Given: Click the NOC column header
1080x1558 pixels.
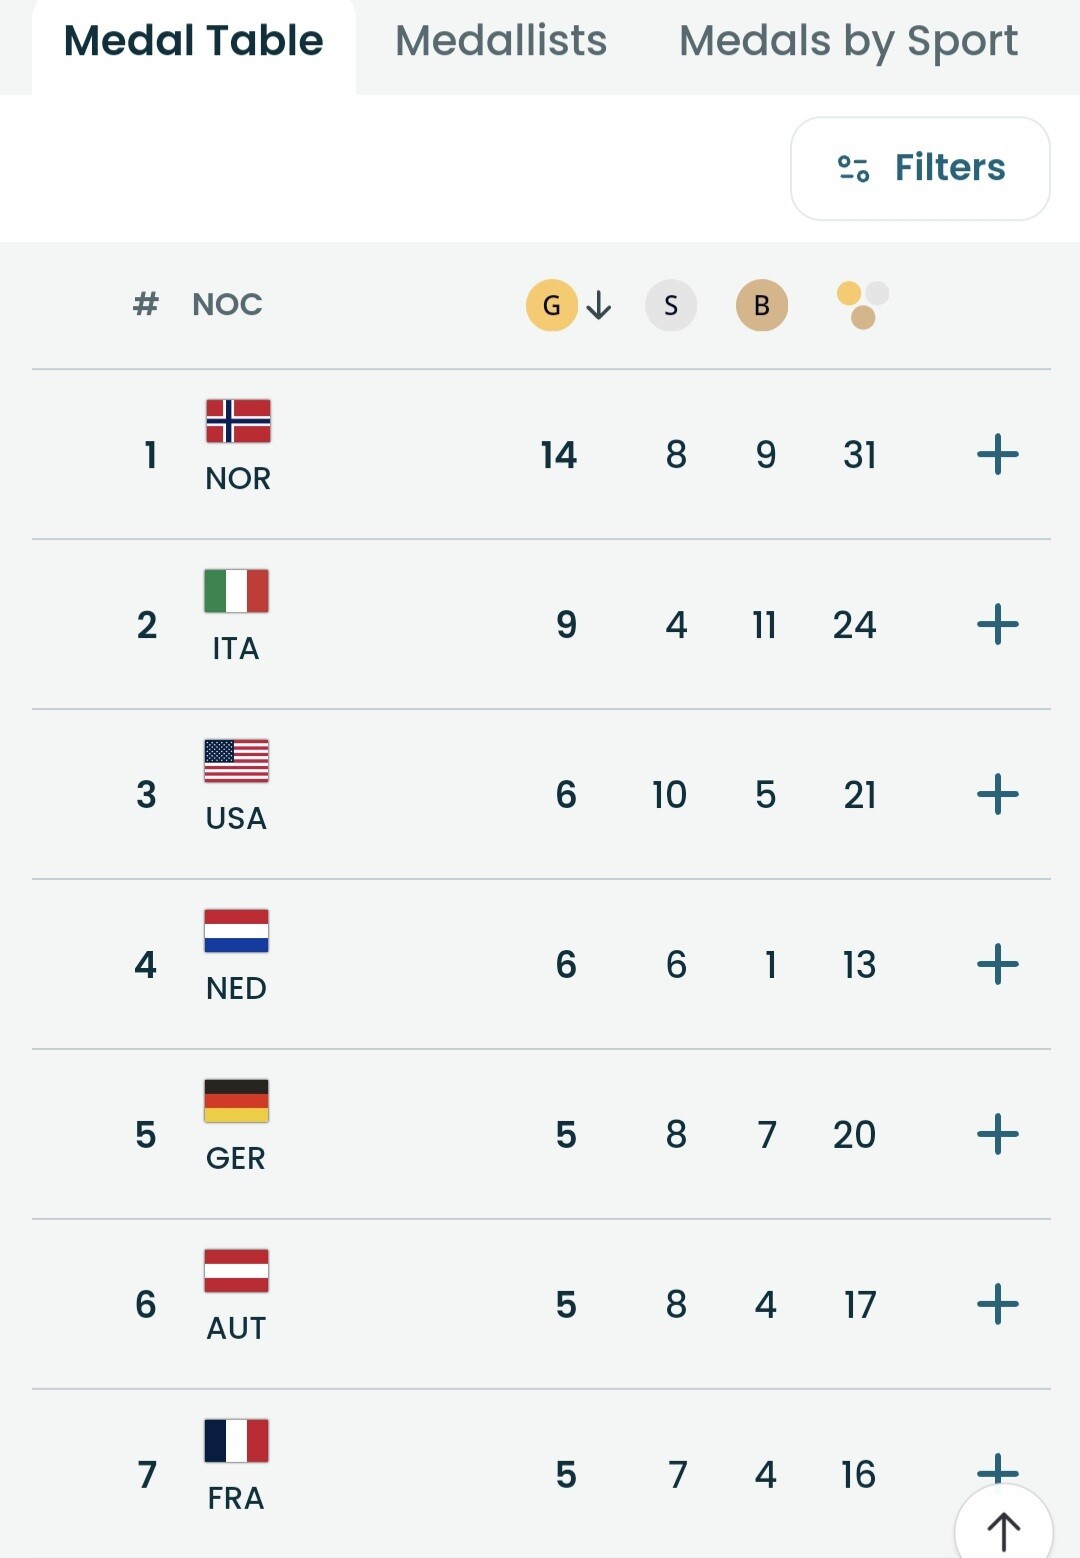Looking at the screenshot, I should [227, 305].
